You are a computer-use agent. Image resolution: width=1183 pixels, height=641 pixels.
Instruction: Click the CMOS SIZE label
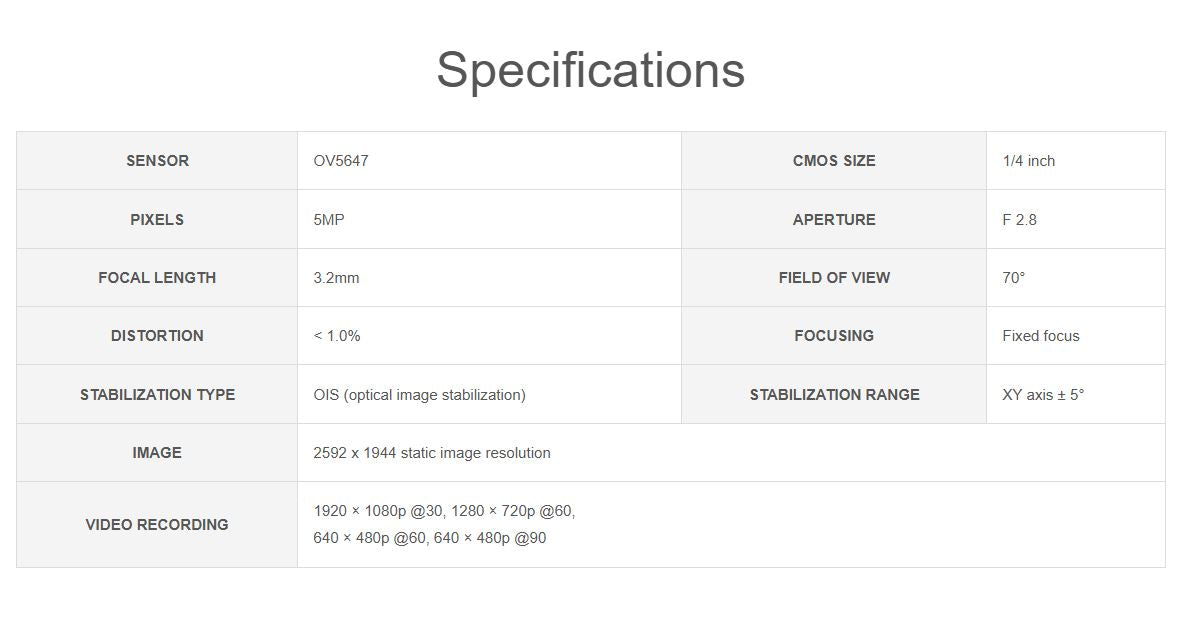(834, 161)
